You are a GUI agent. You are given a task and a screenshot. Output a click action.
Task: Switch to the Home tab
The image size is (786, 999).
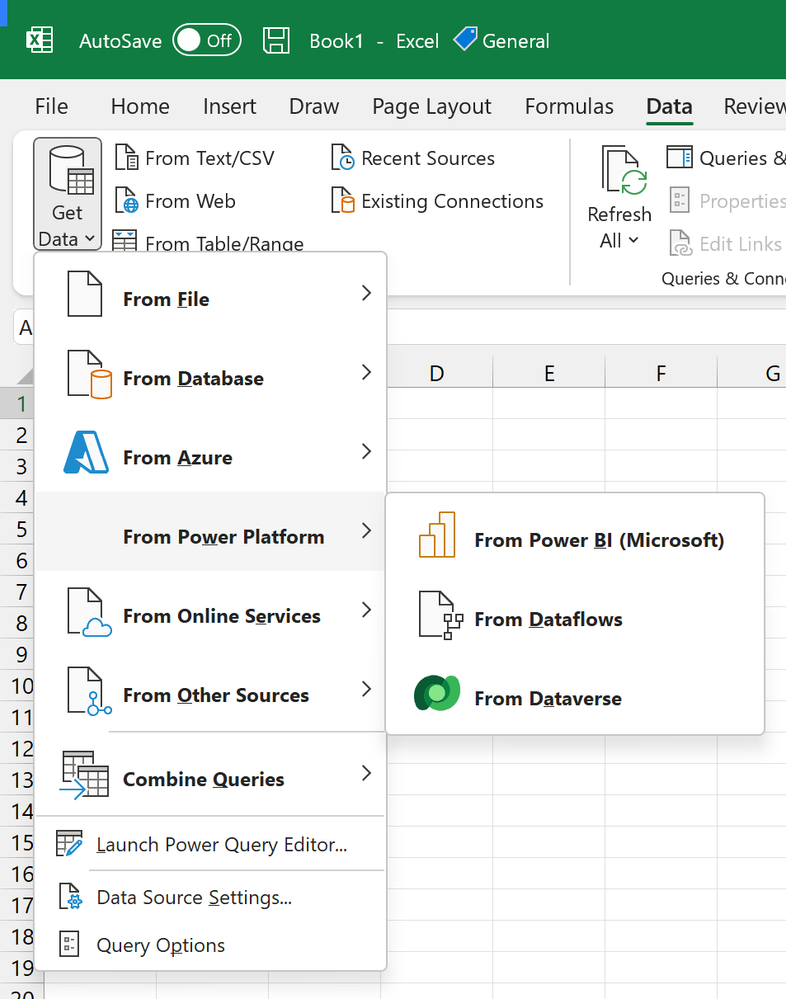click(140, 106)
